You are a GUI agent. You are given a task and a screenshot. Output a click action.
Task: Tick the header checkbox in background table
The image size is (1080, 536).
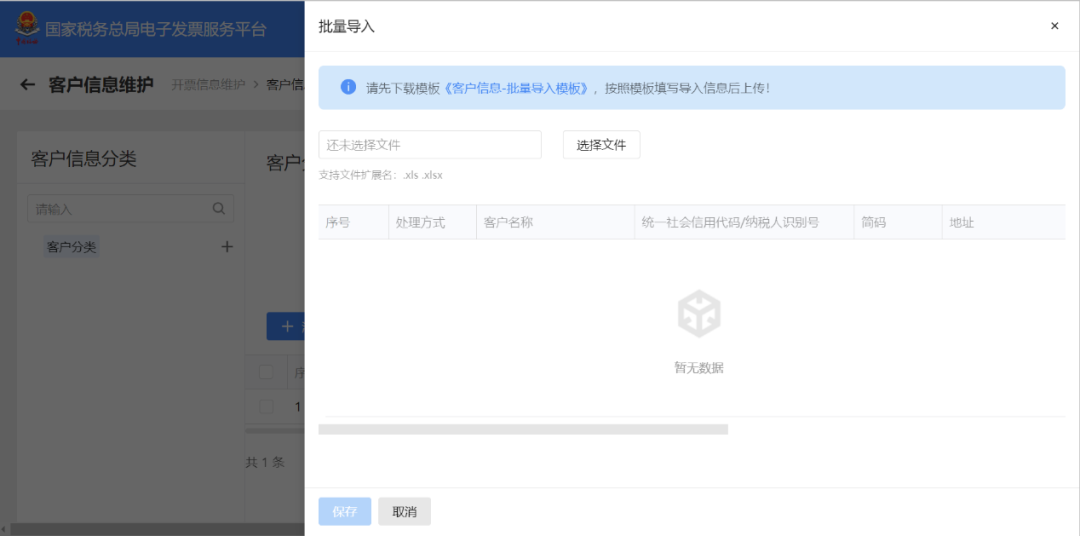pyautogui.click(x=266, y=373)
